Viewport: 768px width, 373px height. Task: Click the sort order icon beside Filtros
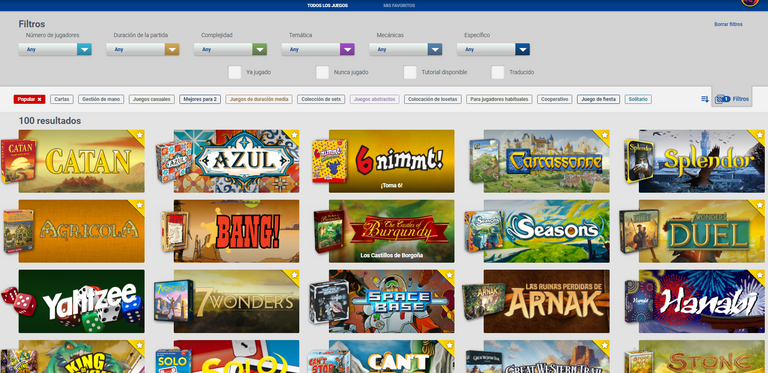click(x=705, y=99)
